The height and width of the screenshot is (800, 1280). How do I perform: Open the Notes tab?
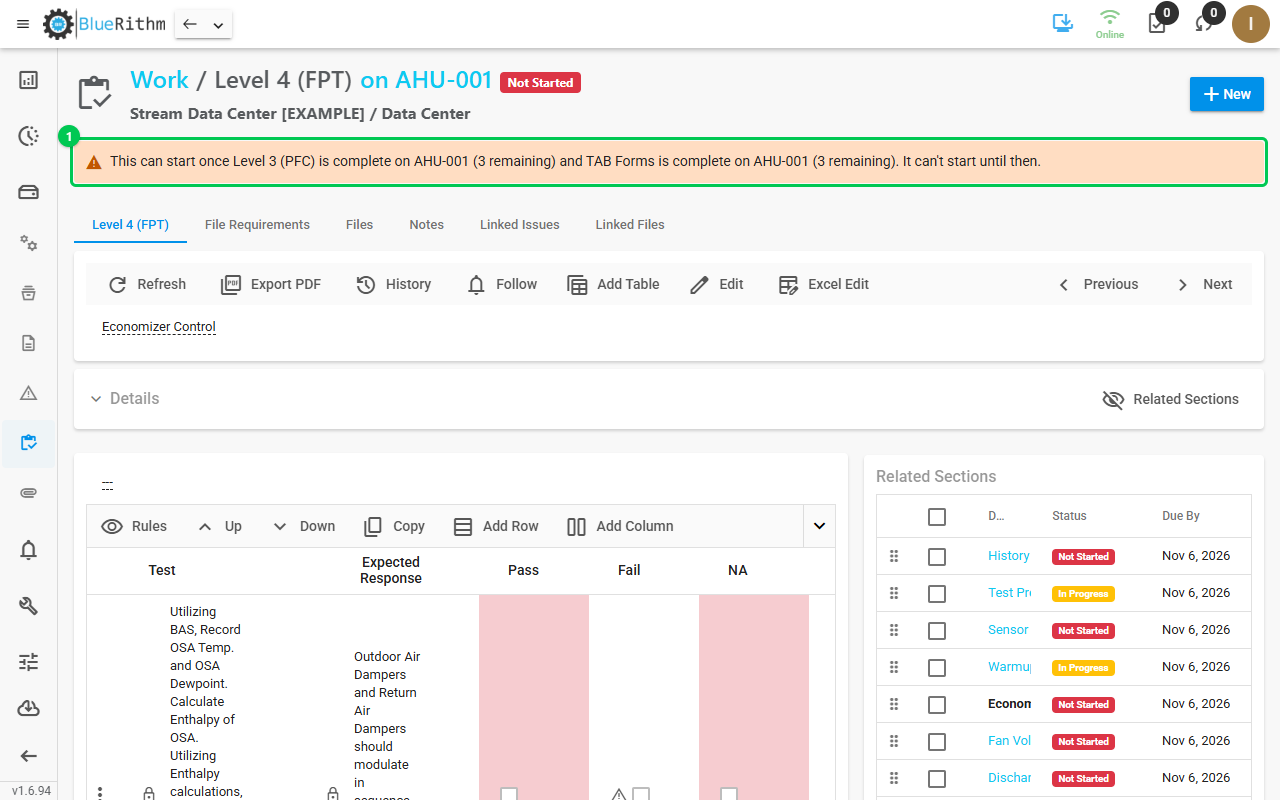(x=426, y=225)
